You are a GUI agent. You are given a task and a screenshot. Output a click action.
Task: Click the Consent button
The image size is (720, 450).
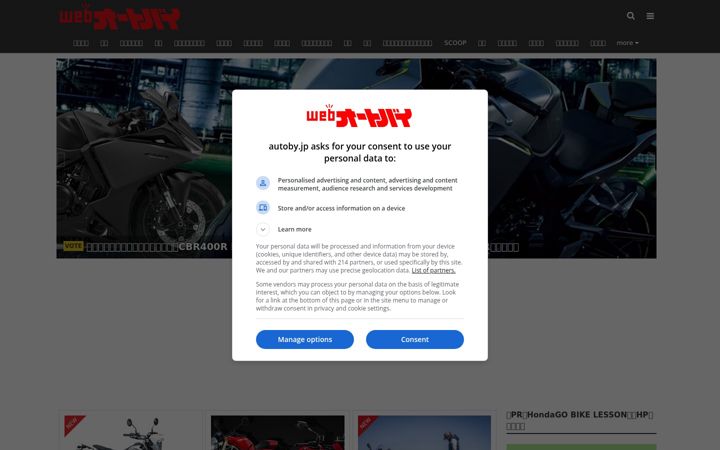415,339
